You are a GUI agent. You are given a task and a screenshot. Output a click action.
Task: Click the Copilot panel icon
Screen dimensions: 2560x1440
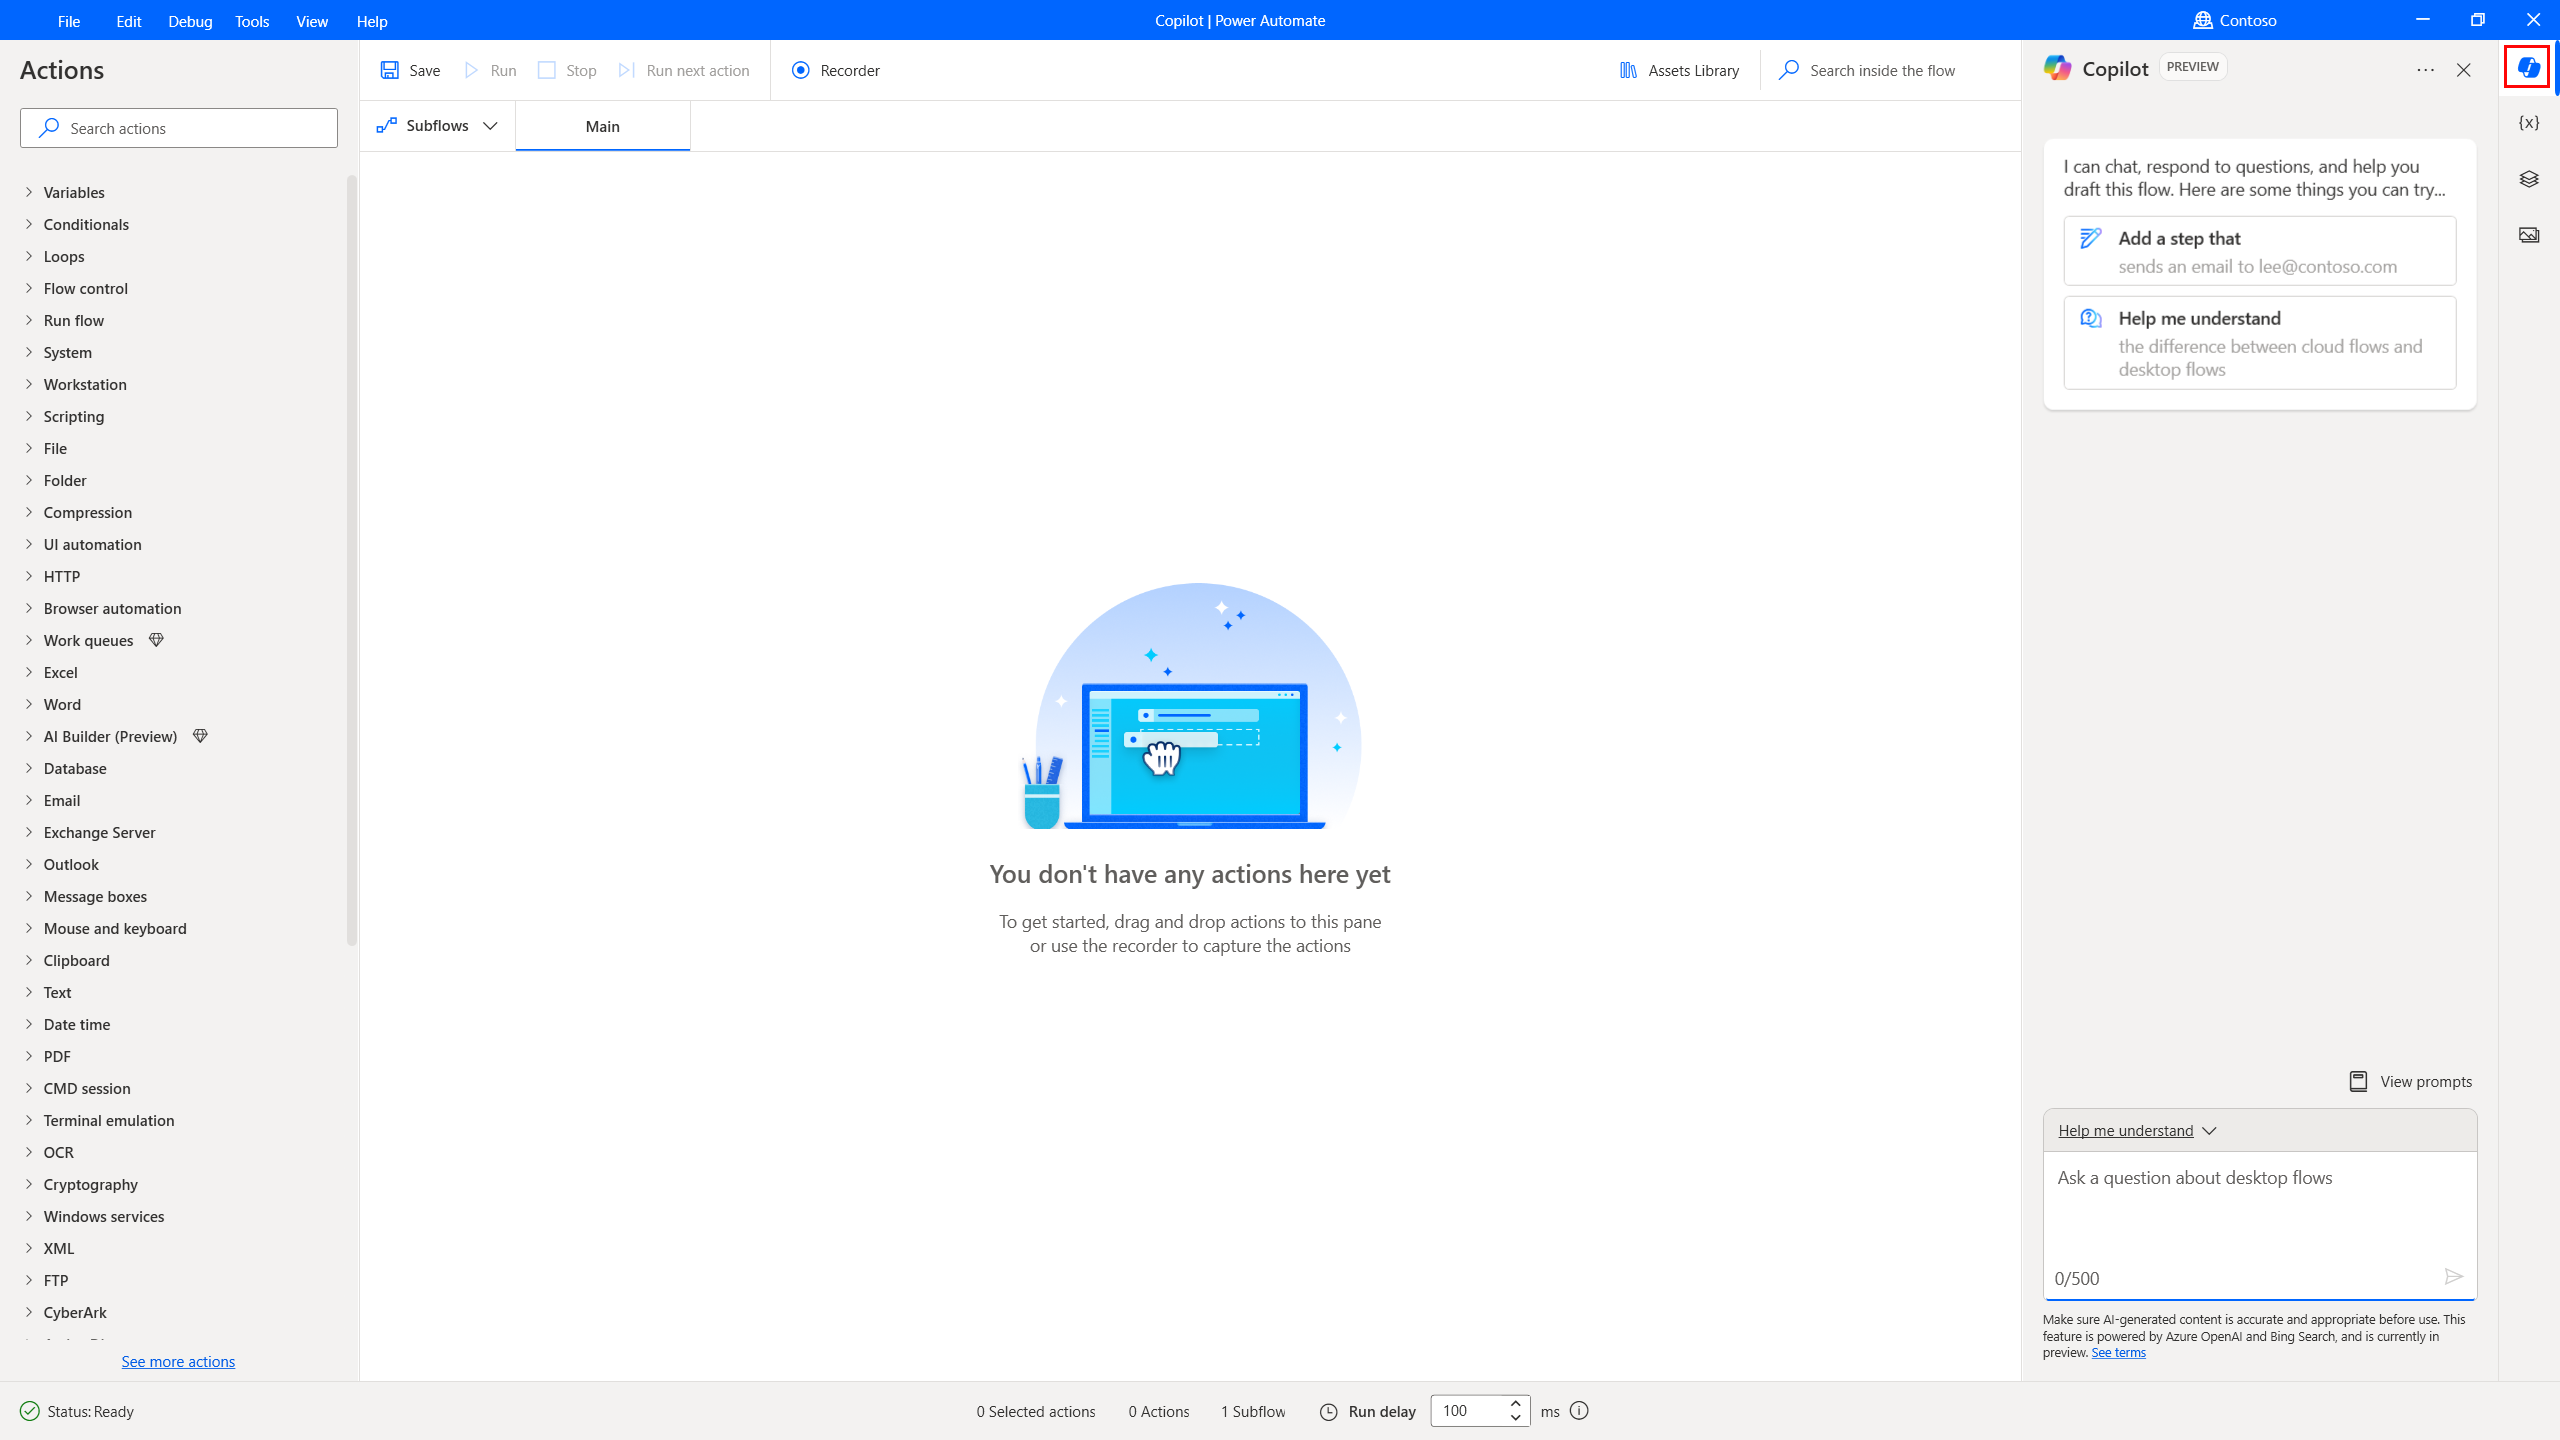tap(2528, 69)
